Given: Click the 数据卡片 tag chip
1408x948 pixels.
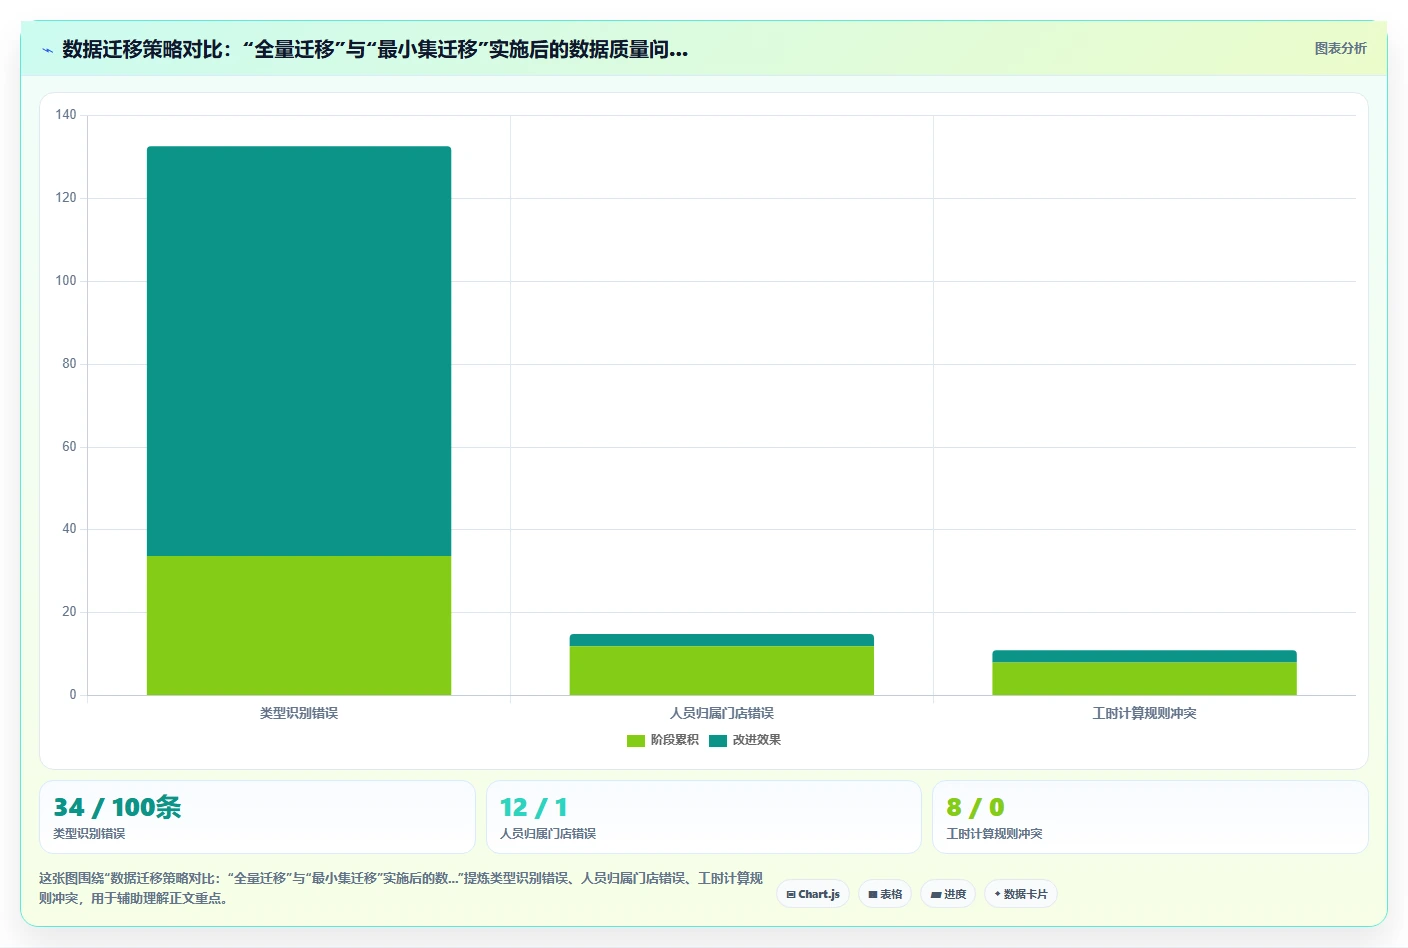Looking at the screenshot, I should click(1021, 894).
